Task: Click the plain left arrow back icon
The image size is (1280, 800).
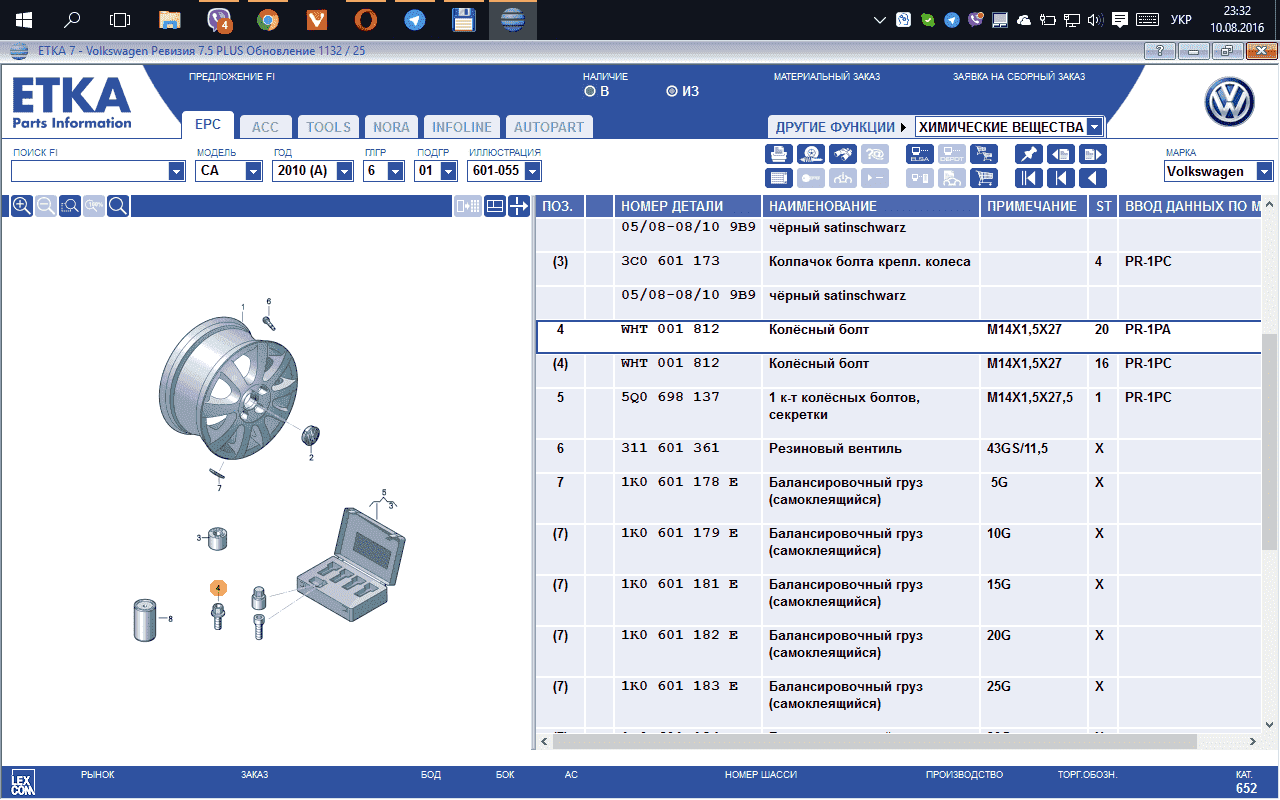Action: 1092,178
